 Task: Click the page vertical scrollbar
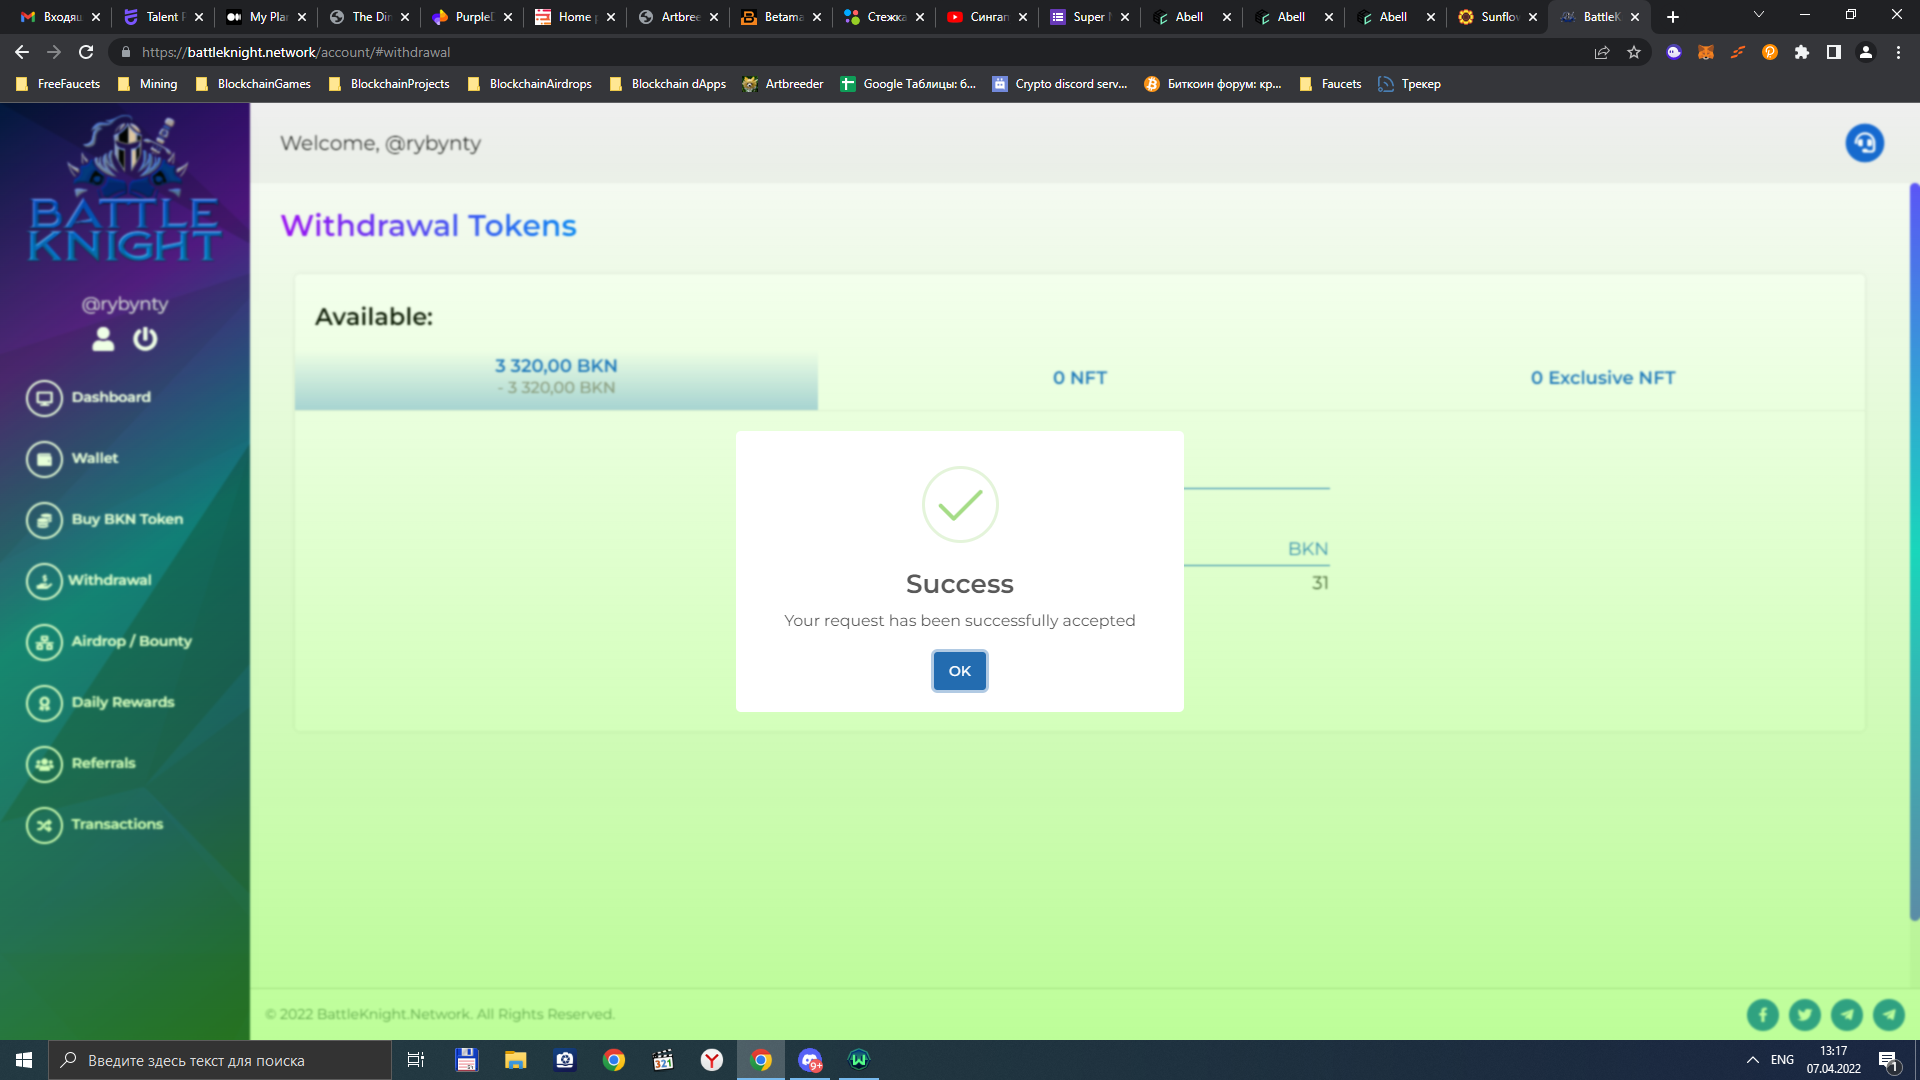1914,550
